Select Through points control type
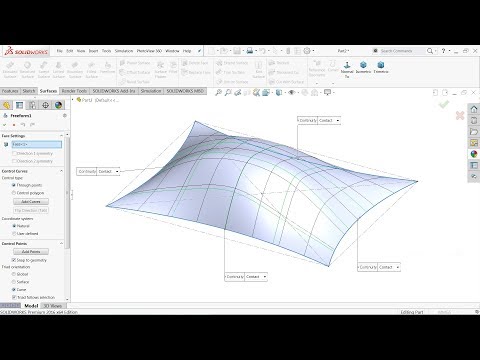 pyautogui.click(x=14, y=185)
